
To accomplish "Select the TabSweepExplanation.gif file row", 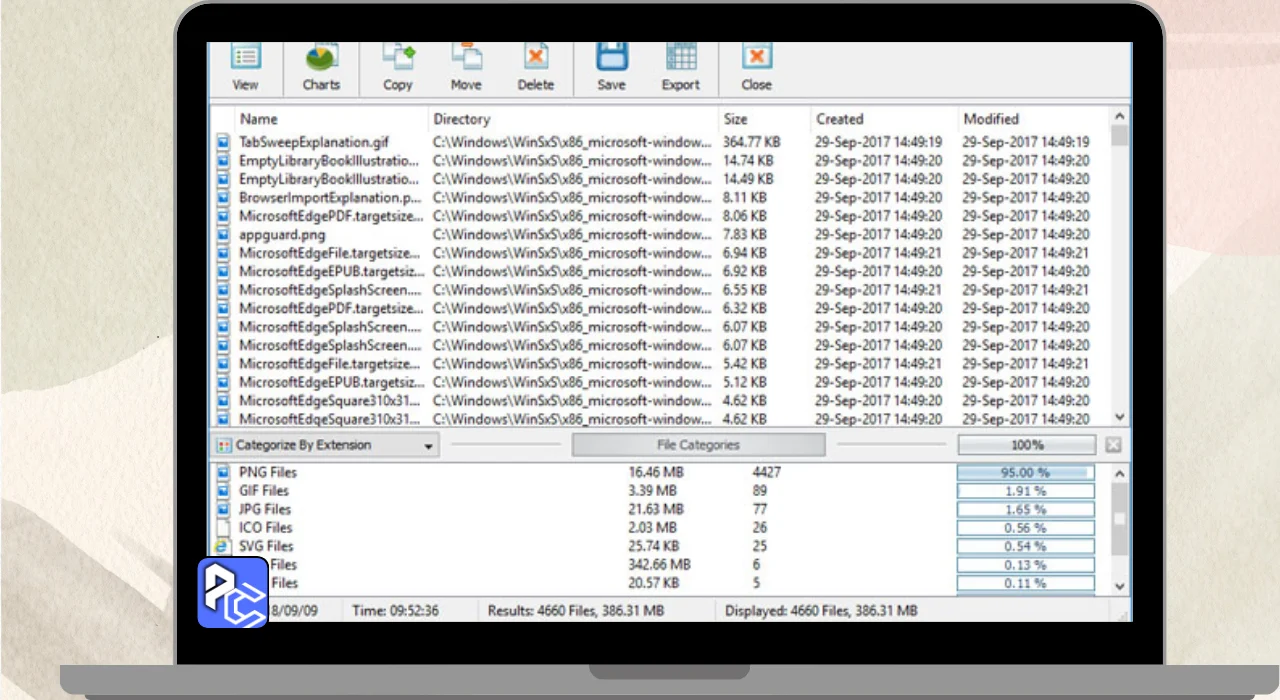I will [314, 142].
